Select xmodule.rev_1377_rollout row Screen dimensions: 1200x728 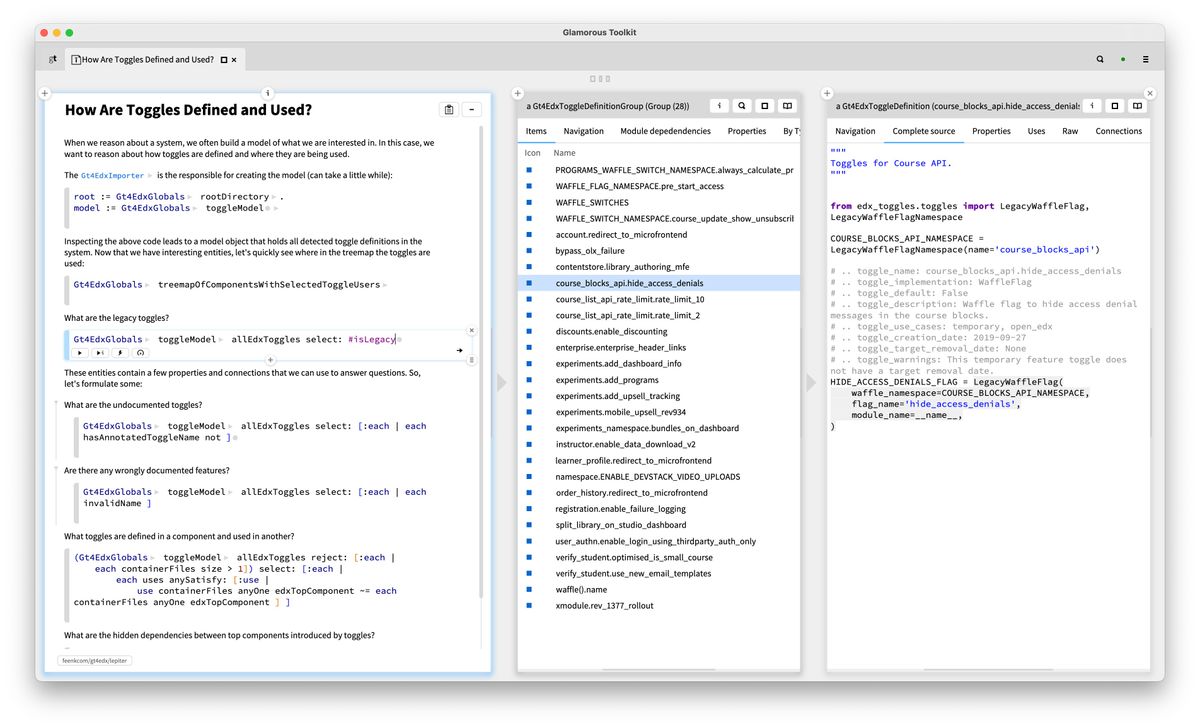point(659,605)
